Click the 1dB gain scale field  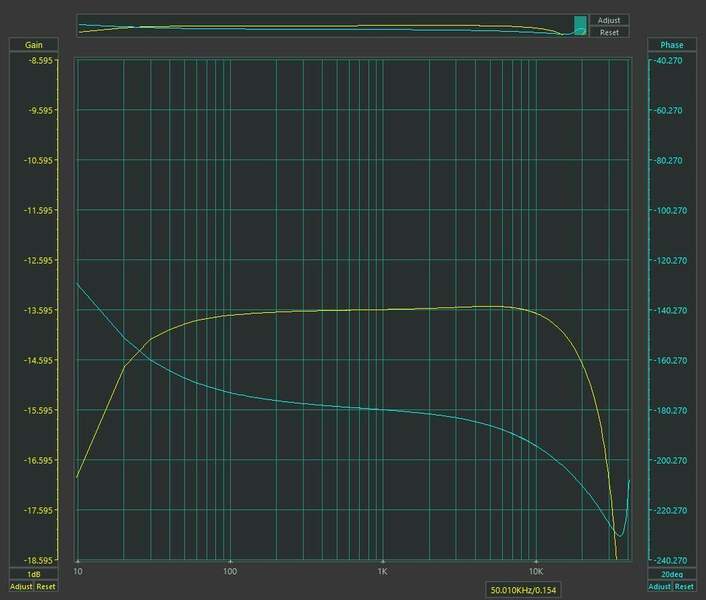(34, 575)
